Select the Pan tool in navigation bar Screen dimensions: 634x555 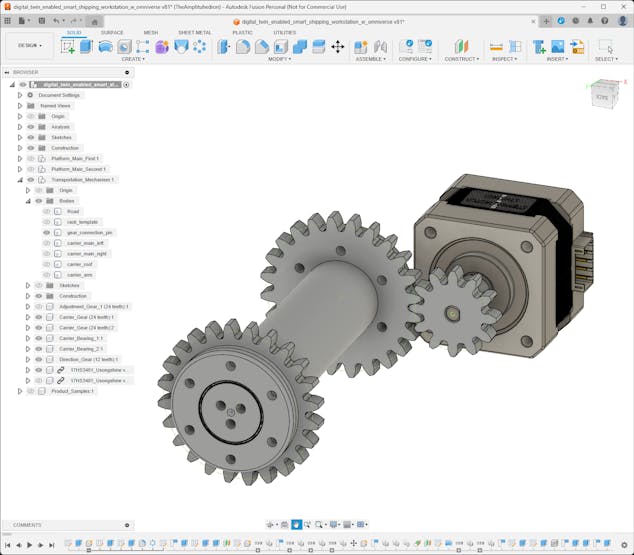point(296,524)
